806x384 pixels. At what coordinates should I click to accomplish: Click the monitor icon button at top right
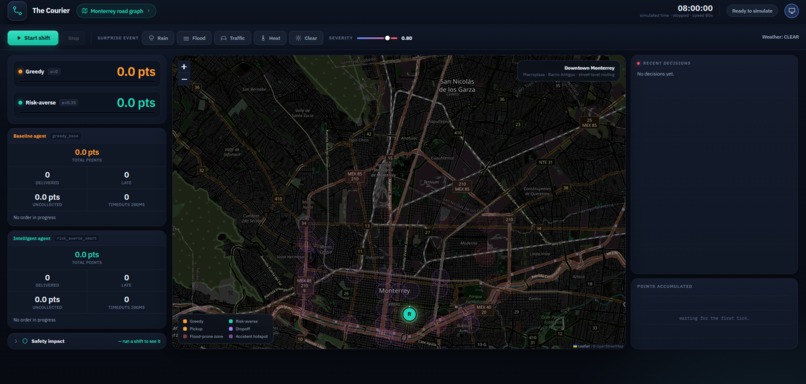[792, 11]
